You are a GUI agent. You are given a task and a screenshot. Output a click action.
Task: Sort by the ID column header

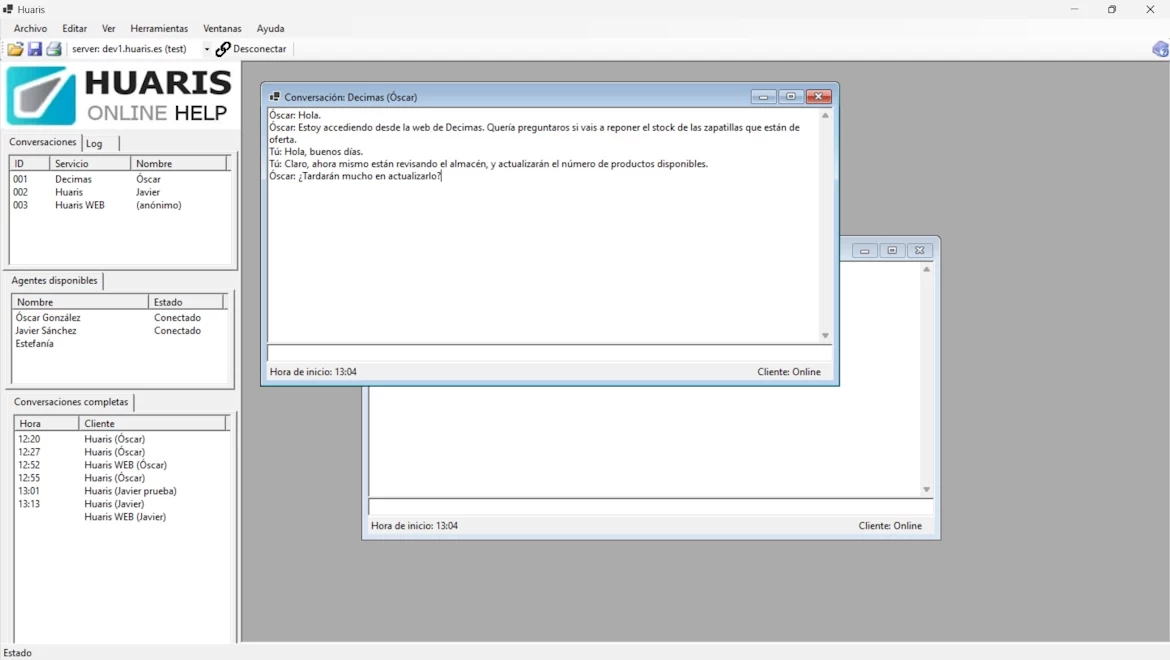[30, 163]
